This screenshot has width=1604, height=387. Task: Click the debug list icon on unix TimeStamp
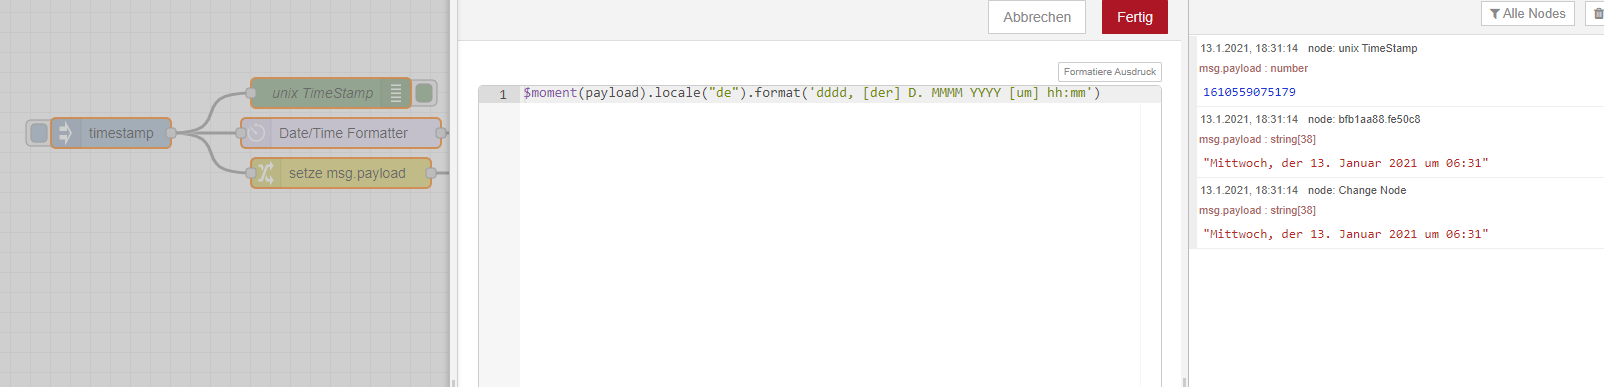coord(396,93)
